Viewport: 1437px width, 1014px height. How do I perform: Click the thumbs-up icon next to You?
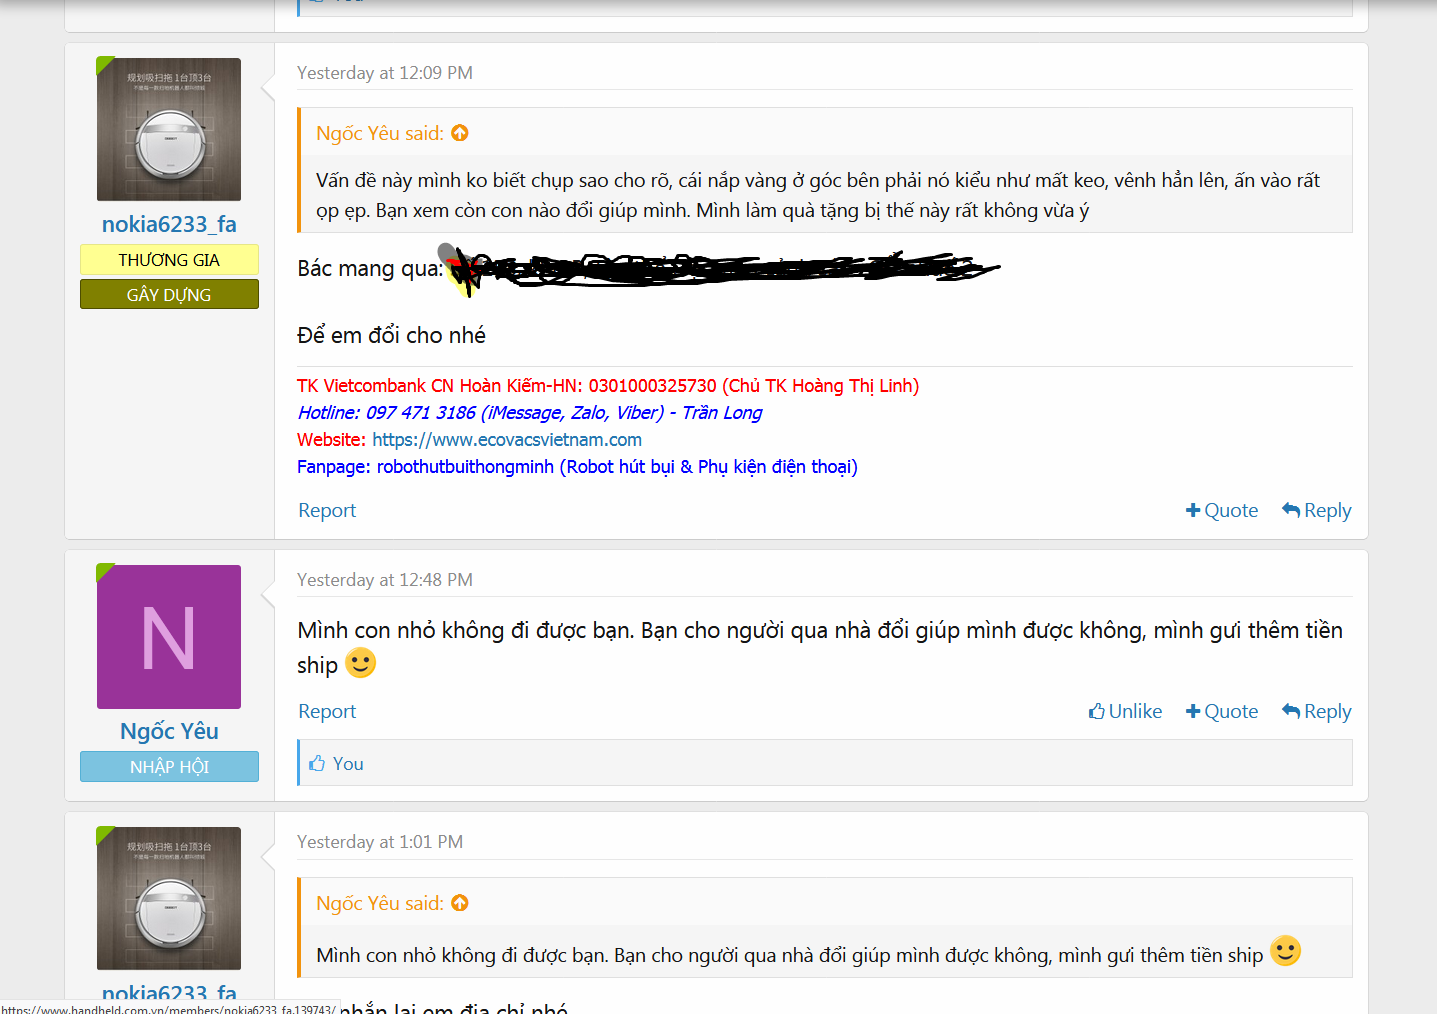317,763
